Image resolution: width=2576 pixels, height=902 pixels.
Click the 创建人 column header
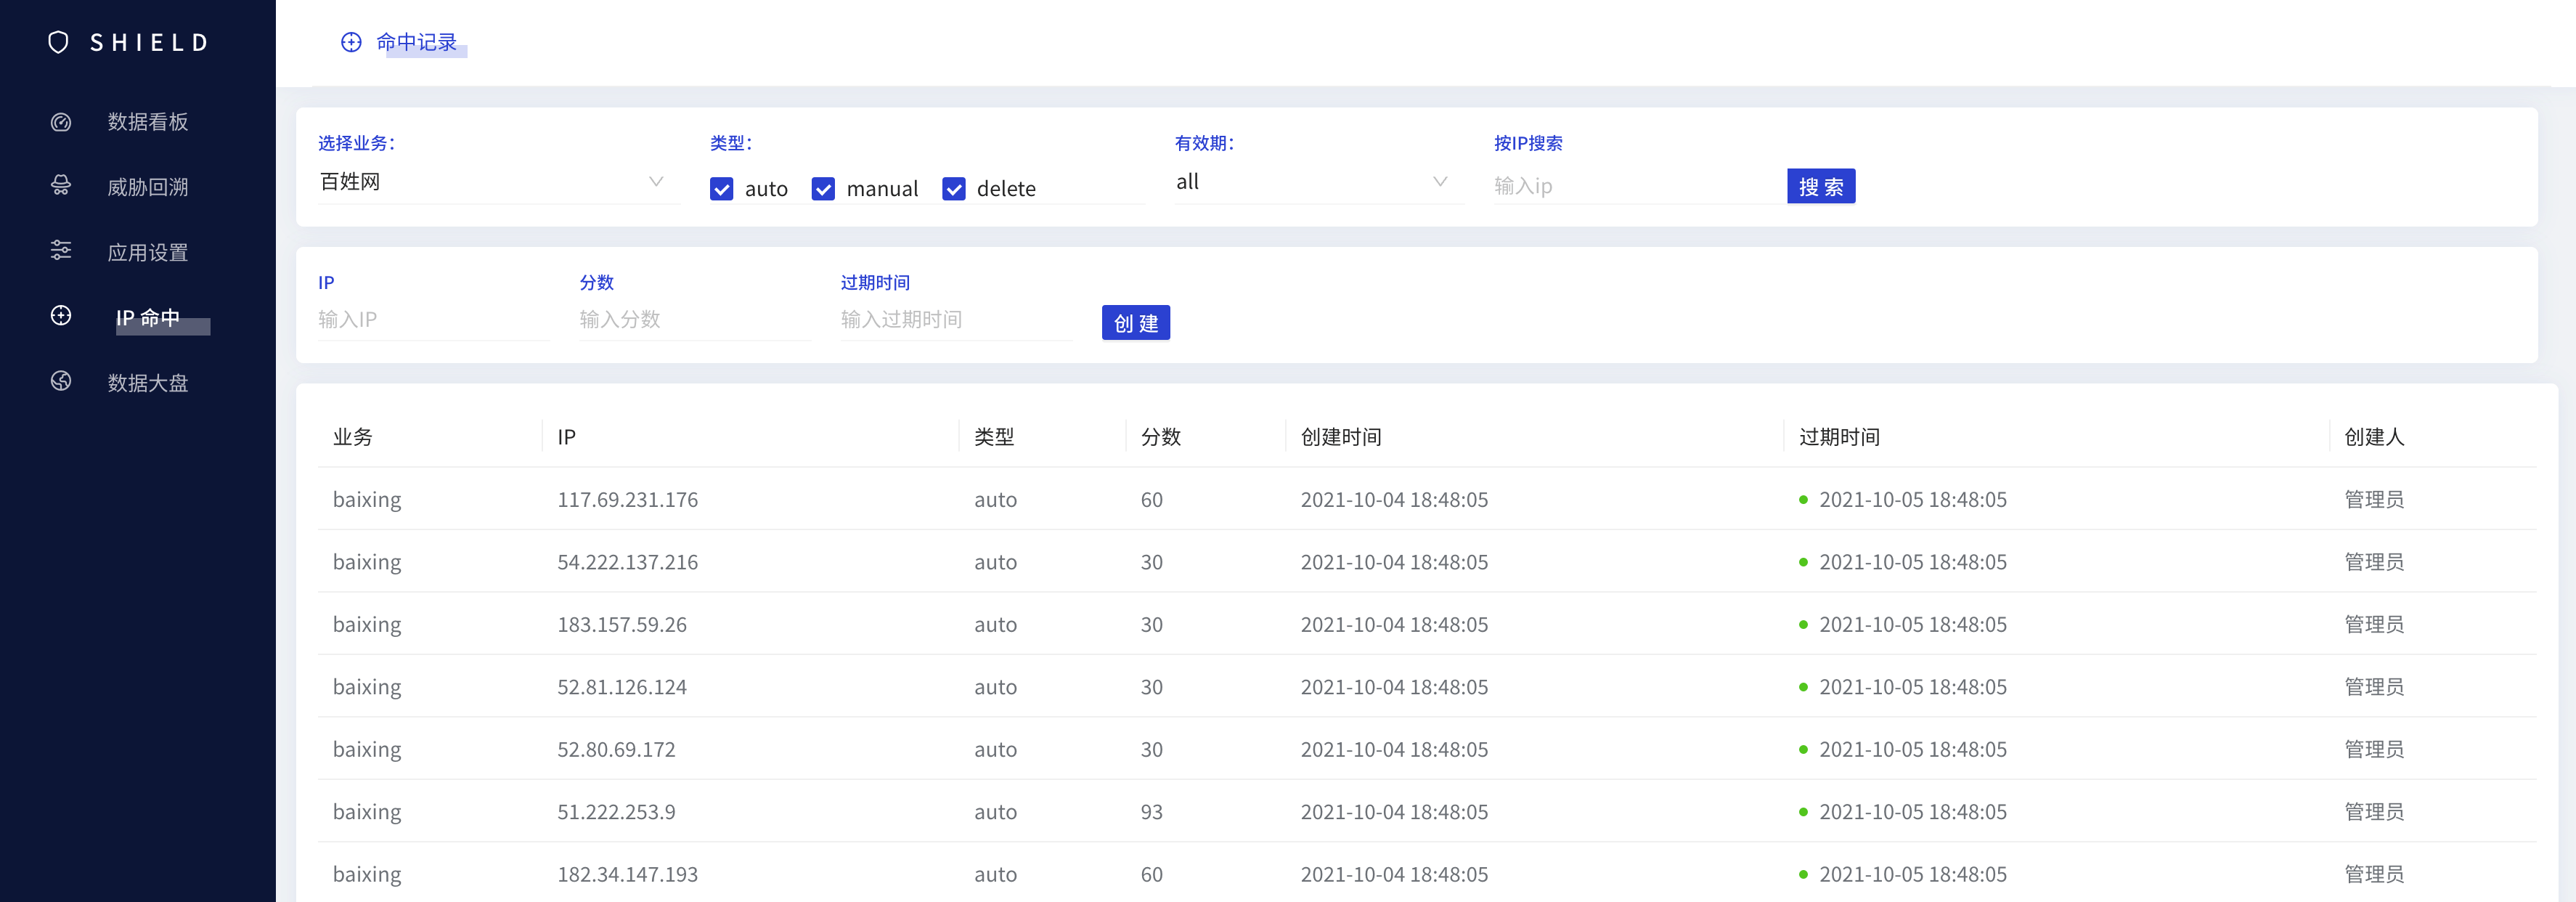[2374, 437]
